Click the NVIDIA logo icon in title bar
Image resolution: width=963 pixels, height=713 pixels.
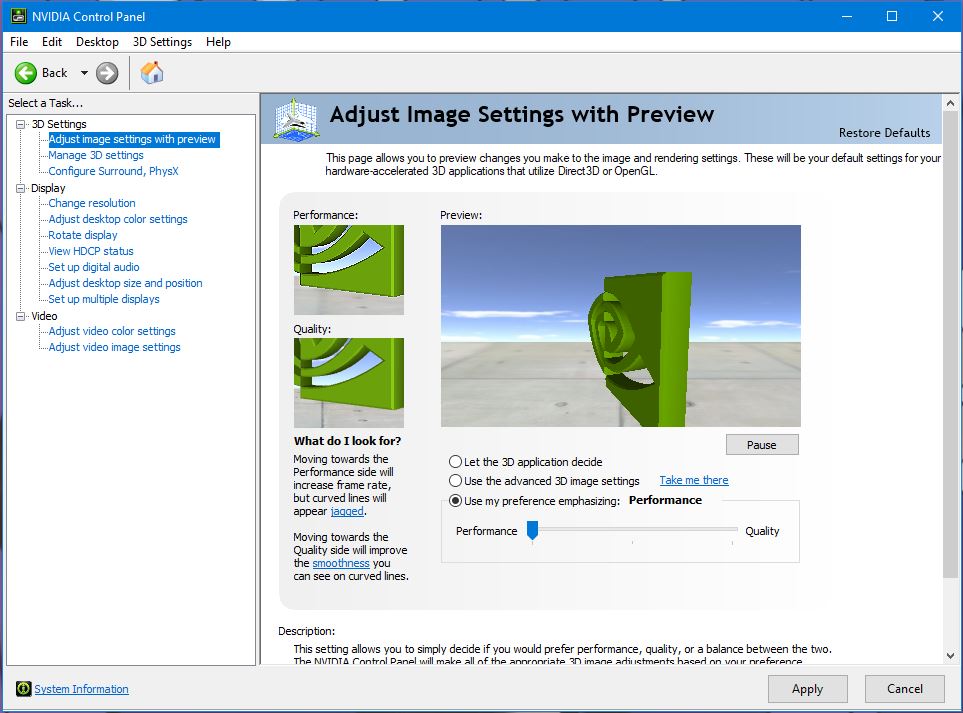(17, 16)
